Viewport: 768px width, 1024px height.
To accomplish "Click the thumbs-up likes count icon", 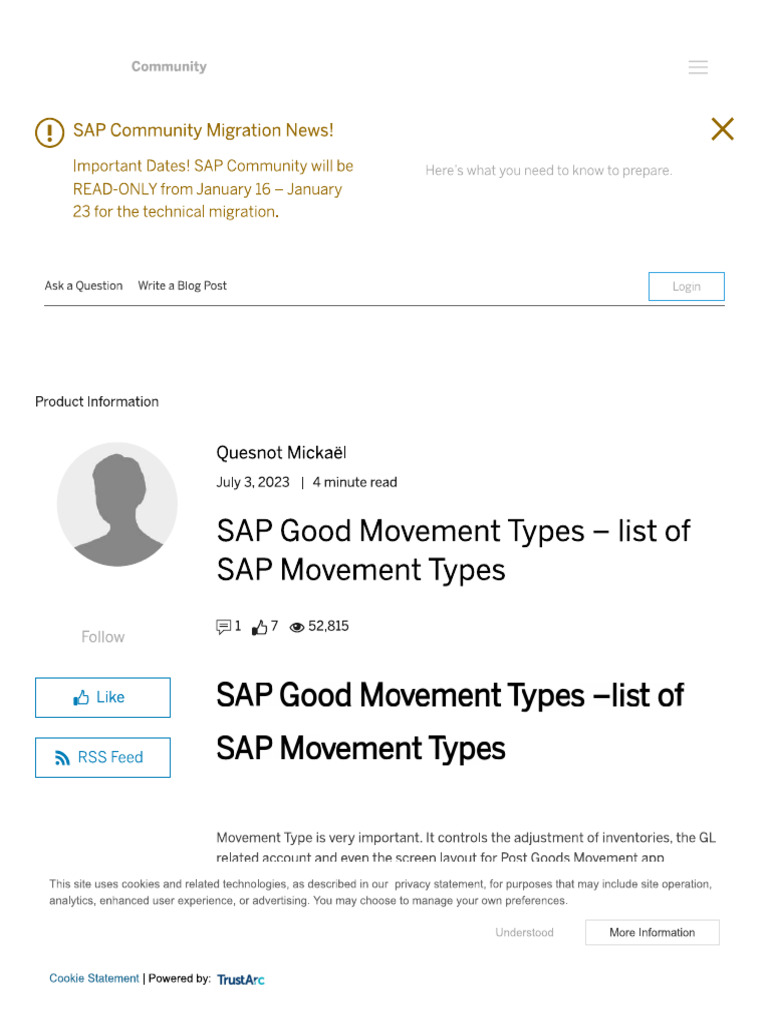I will [x=260, y=627].
